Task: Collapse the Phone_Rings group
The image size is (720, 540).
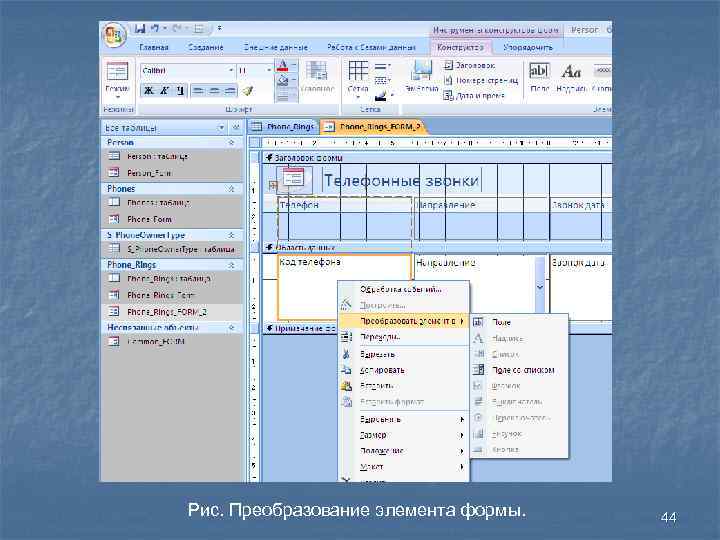Action: (x=231, y=265)
